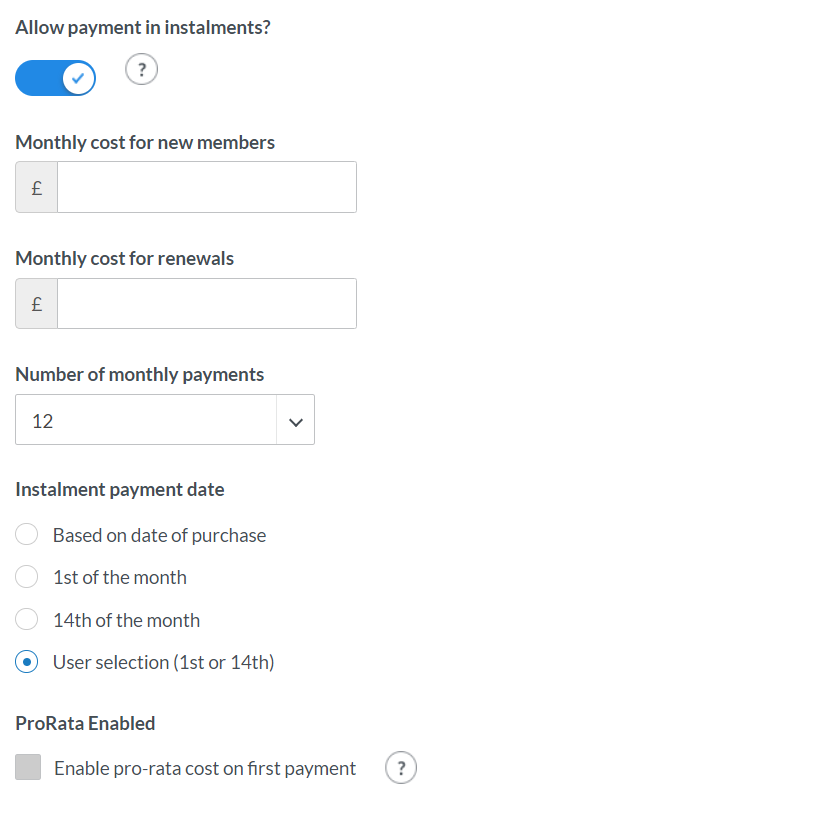Click the Number of monthly payments label

[x=140, y=375]
